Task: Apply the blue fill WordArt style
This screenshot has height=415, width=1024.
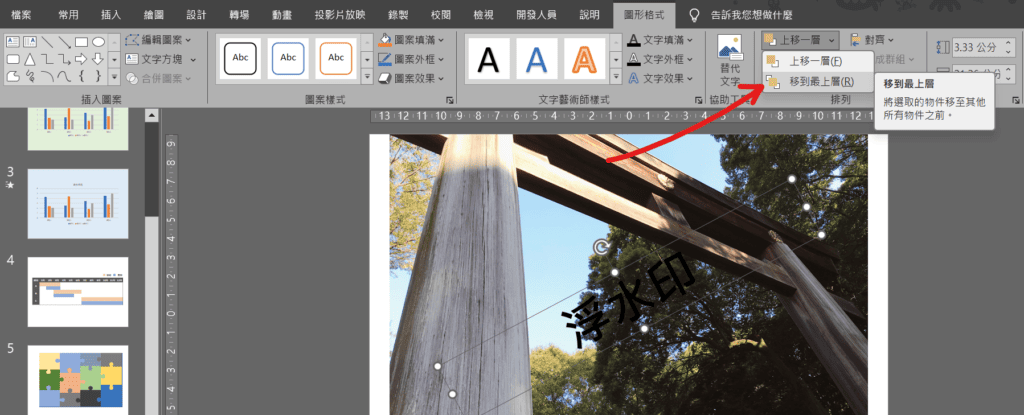Action: click(536, 59)
